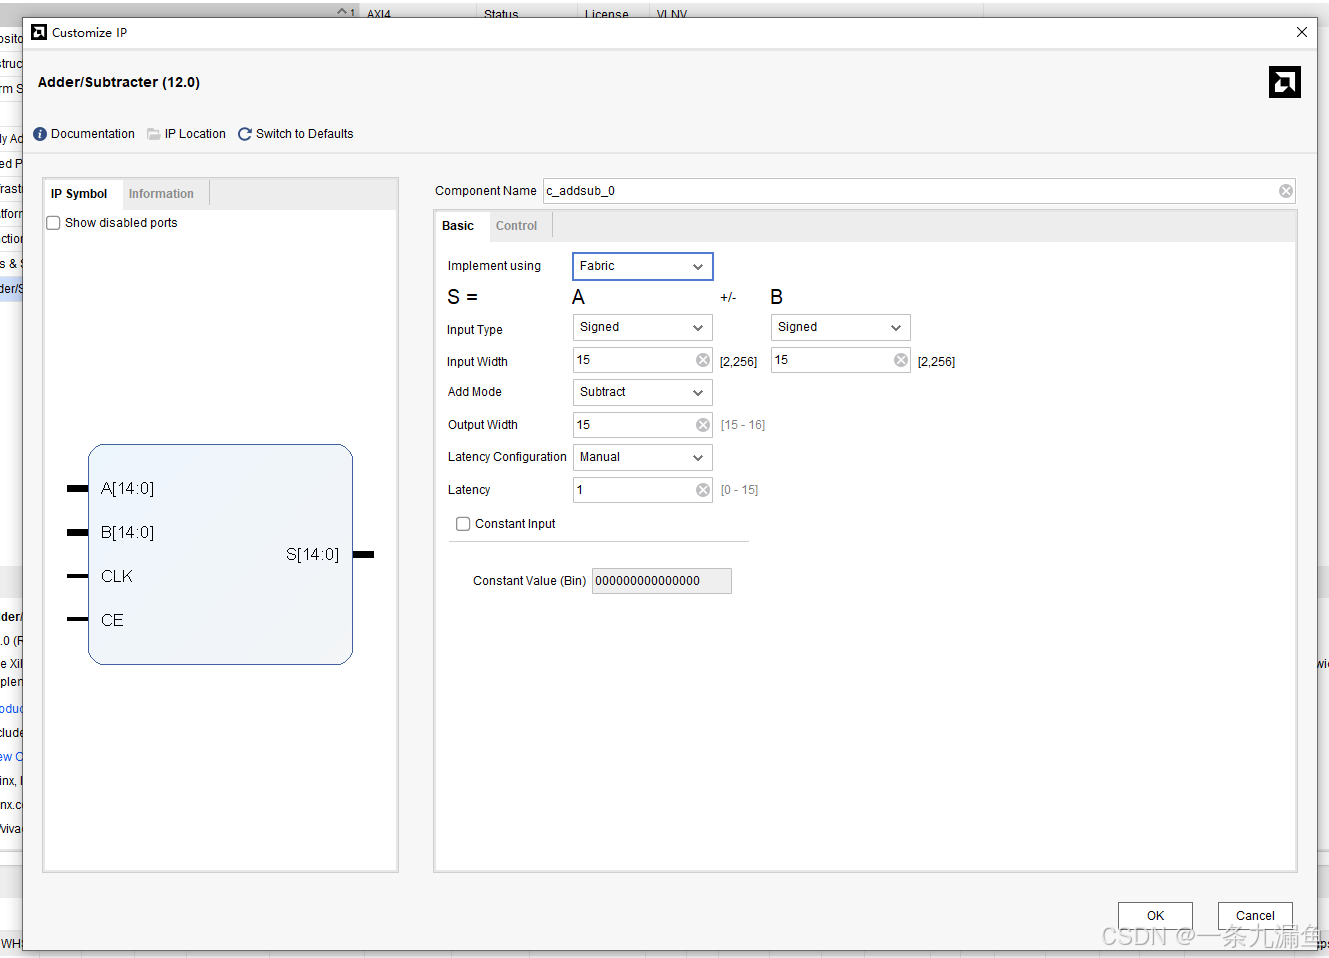Open the Information tab
This screenshot has width=1329, height=958.
pos(161,194)
